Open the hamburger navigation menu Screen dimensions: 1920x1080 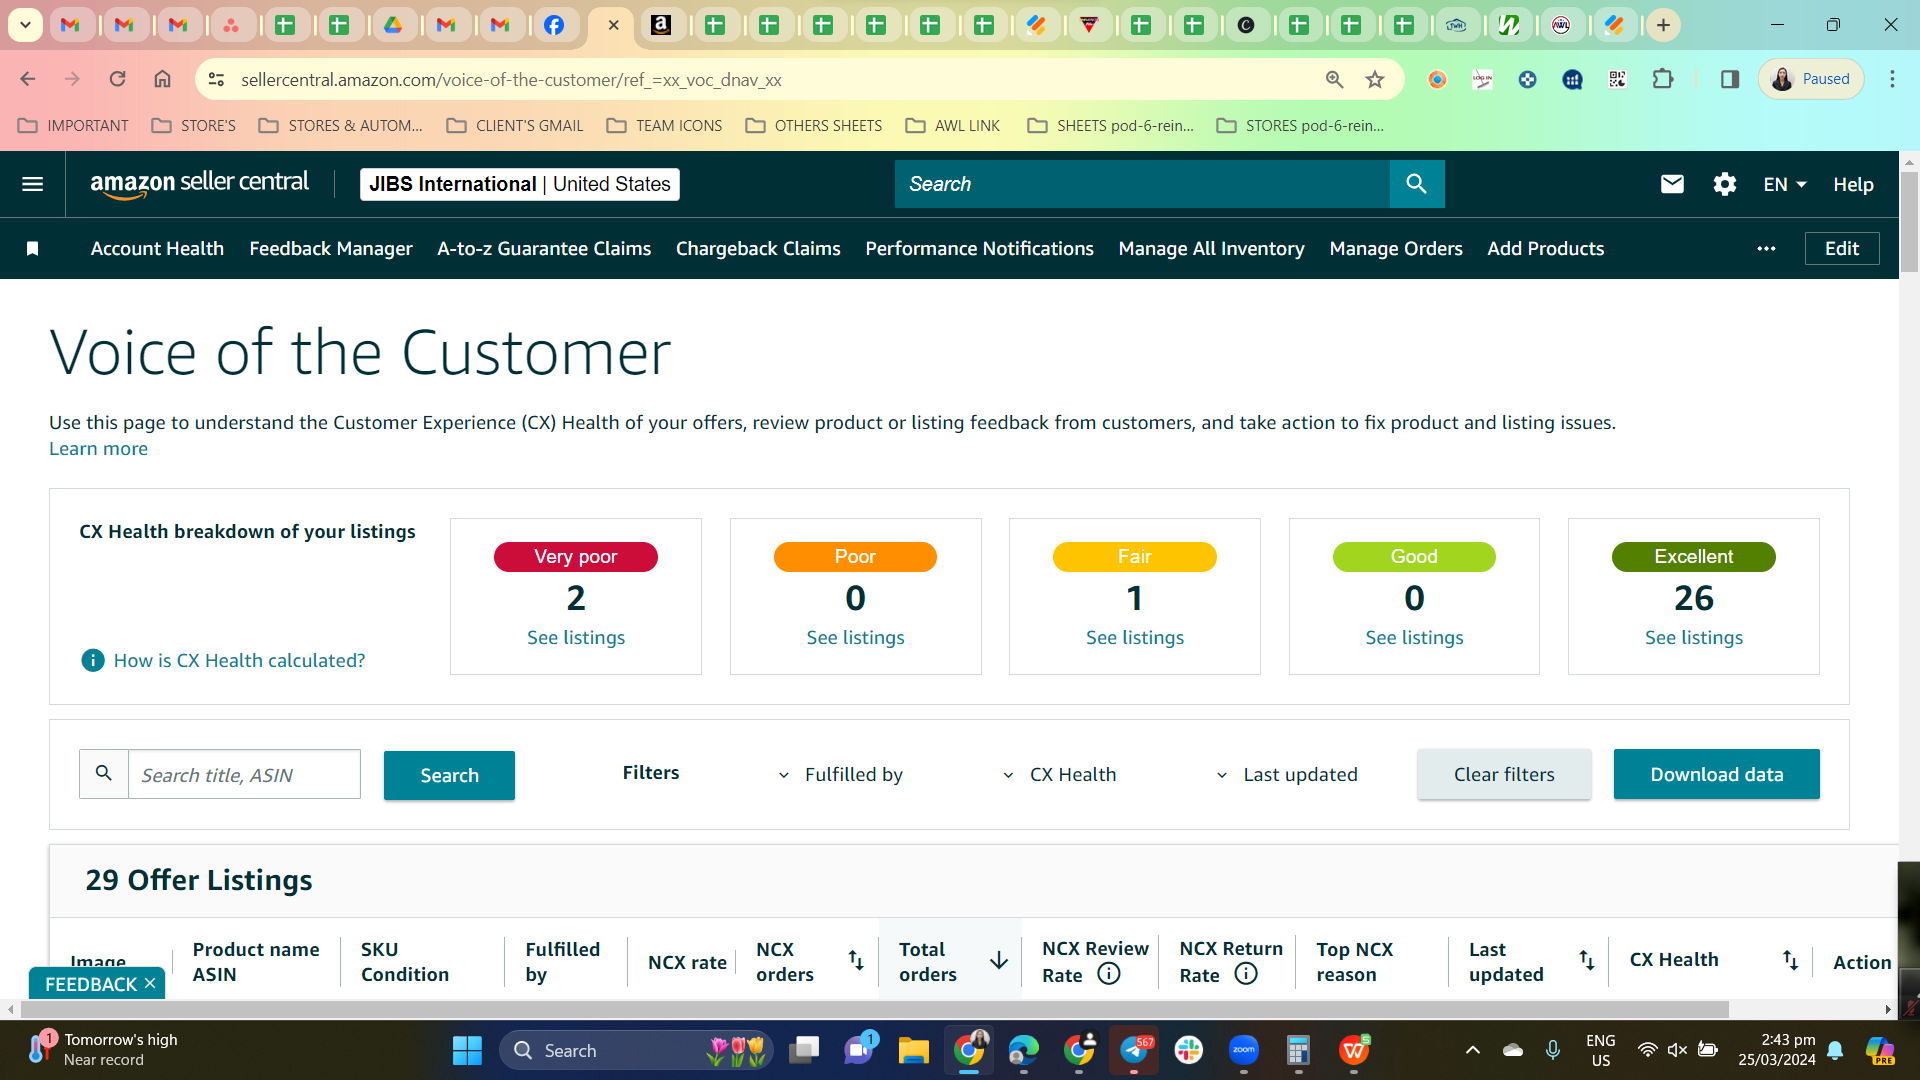point(32,184)
